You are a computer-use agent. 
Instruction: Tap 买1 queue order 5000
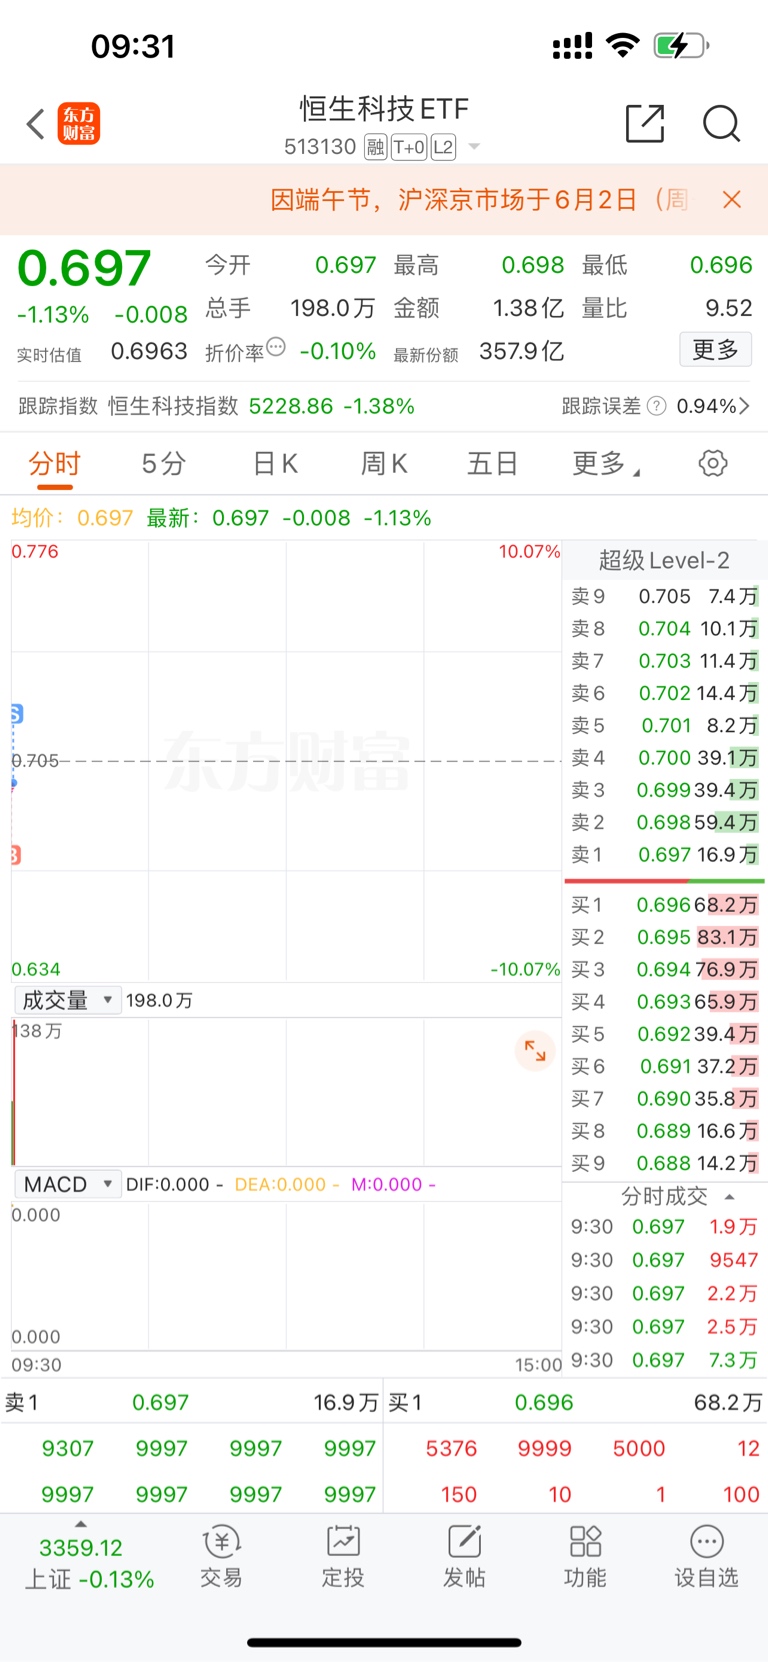click(x=639, y=1449)
